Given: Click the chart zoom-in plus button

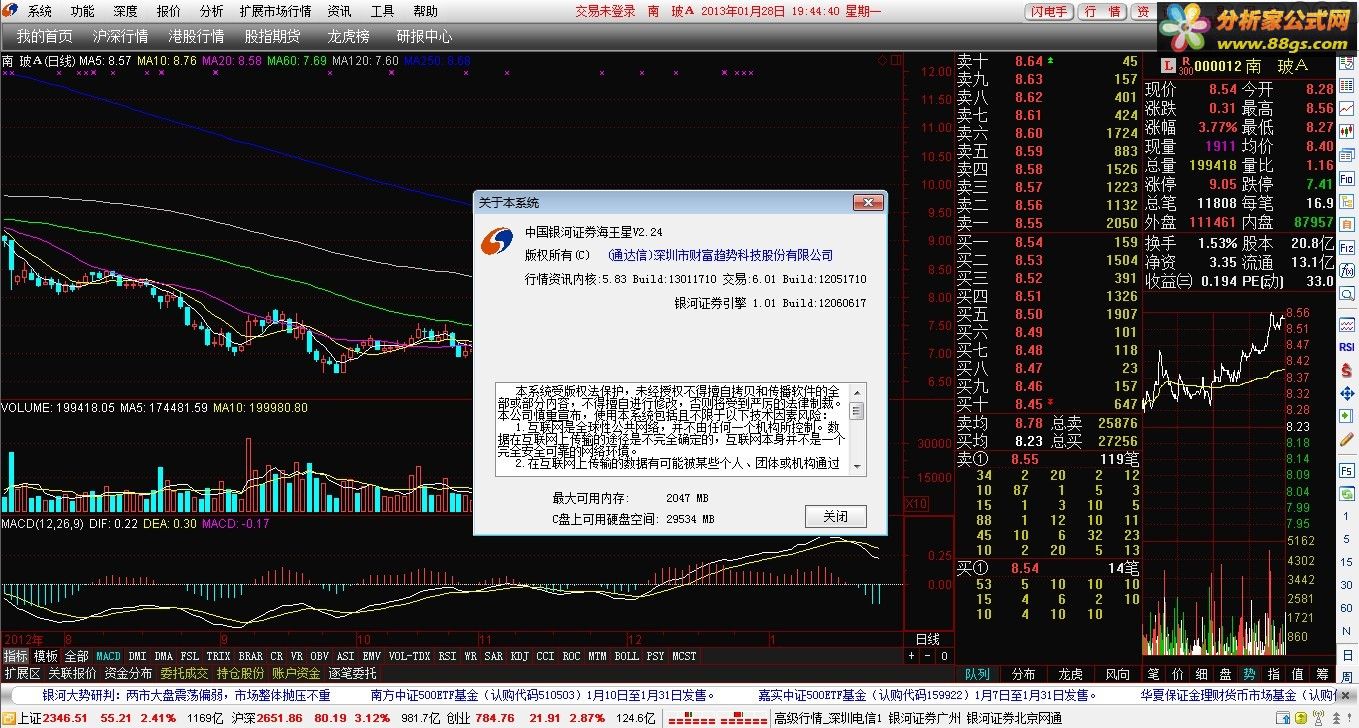Looking at the screenshot, I should tap(911, 656).
